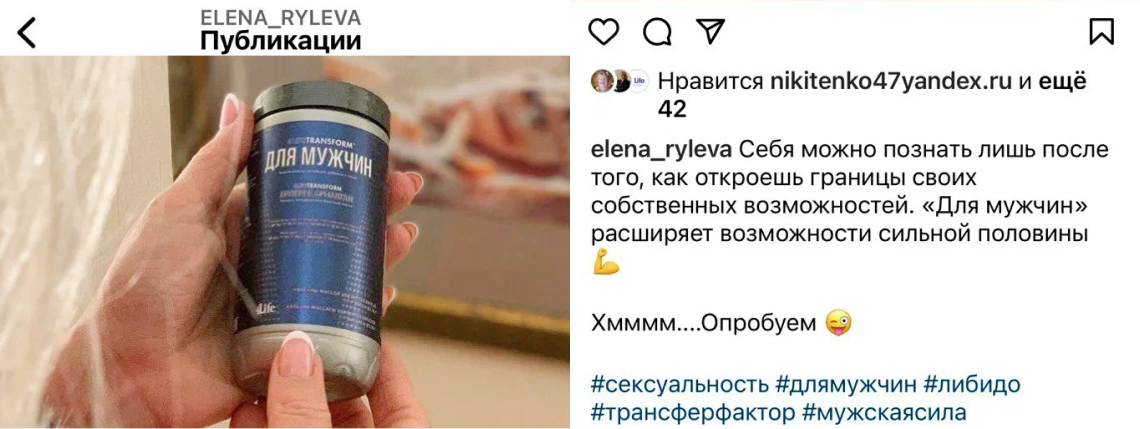Tap the liker avatars next to Нравится
Screen dimensions: 1140x429
click(x=619, y=81)
